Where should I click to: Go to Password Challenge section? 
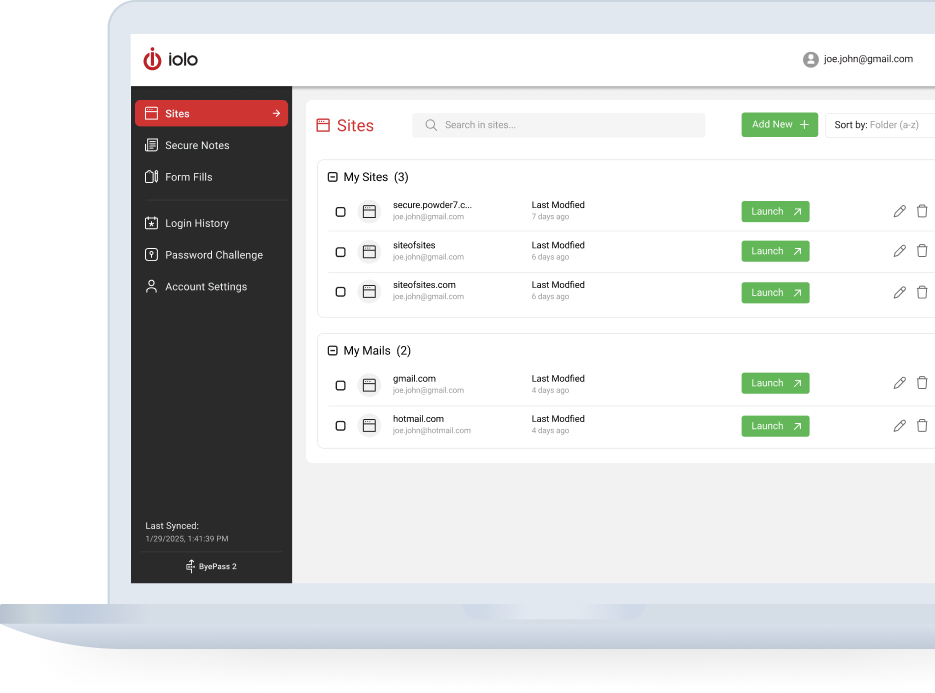coord(213,255)
